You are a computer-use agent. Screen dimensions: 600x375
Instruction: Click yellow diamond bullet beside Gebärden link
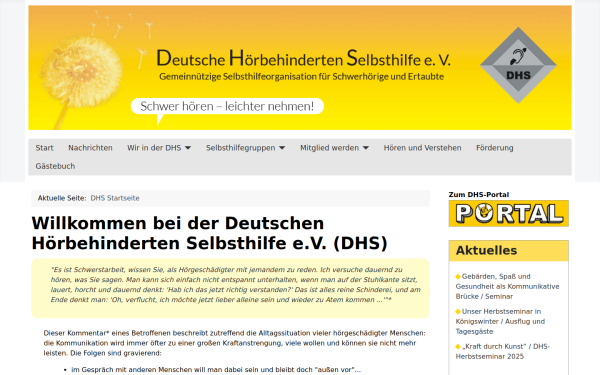click(x=458, y=276)
